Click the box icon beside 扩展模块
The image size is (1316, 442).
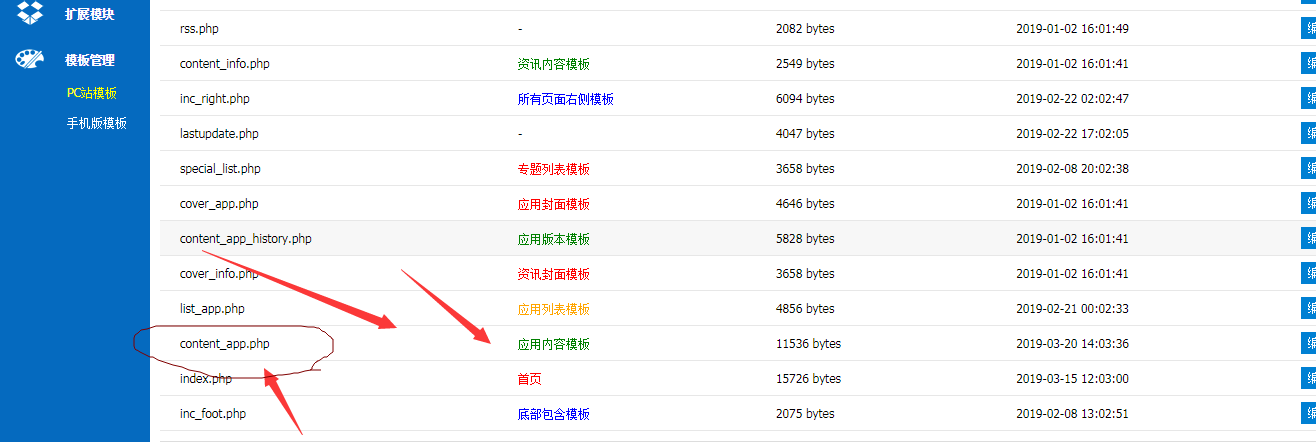coord(30,13)
